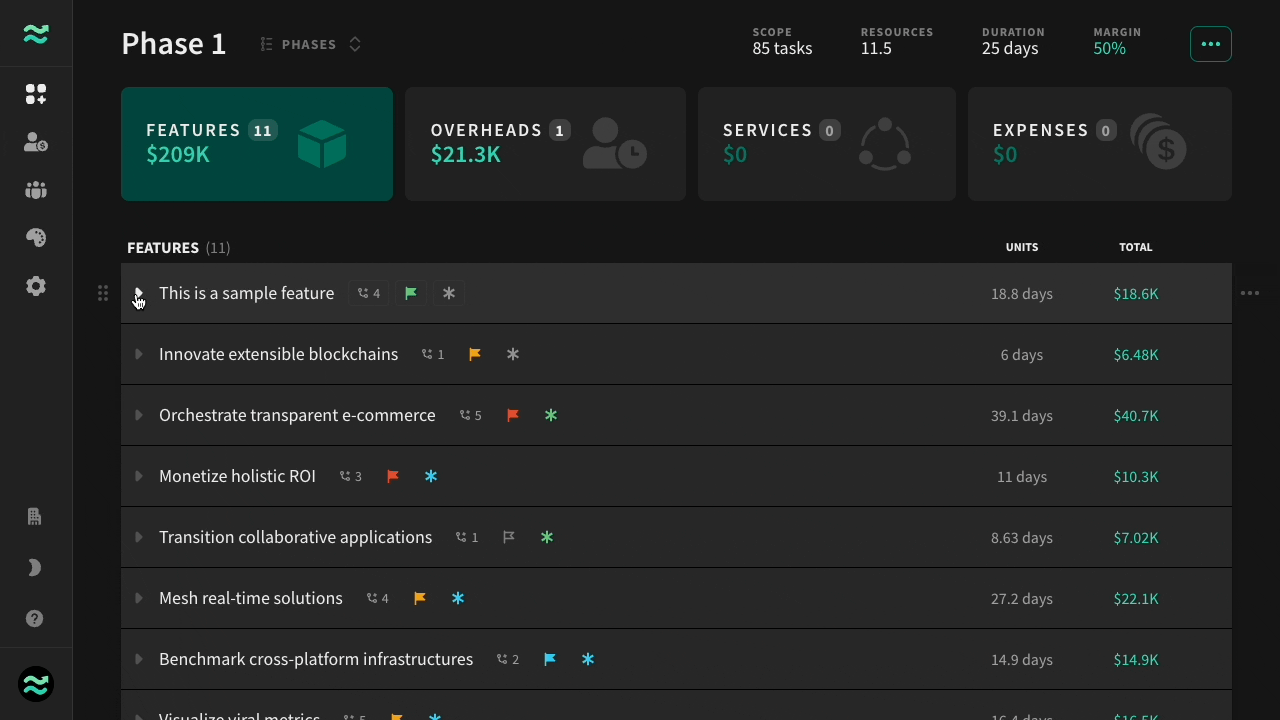Open the help question mark icon
Screen dimensions: 1280x720
[x=35, y=618]
